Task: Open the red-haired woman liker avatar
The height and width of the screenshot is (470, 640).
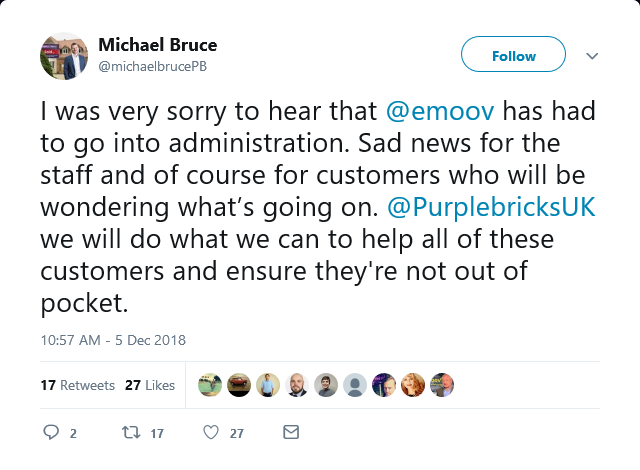Action: [413, 385]
